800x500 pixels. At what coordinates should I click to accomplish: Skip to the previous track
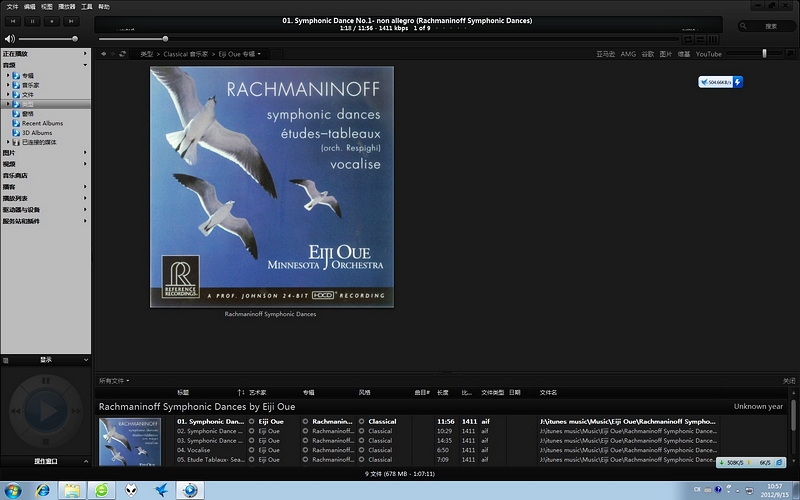[x=13, y=21]
